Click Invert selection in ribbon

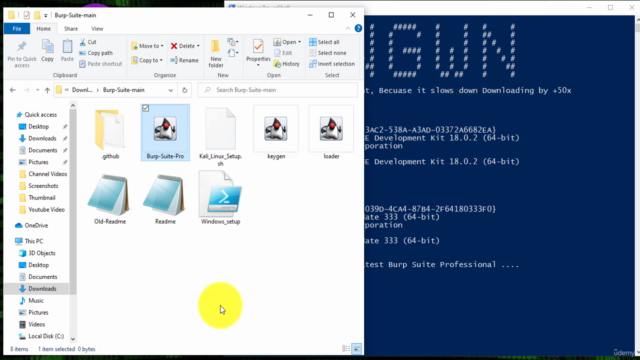point(332,64)
